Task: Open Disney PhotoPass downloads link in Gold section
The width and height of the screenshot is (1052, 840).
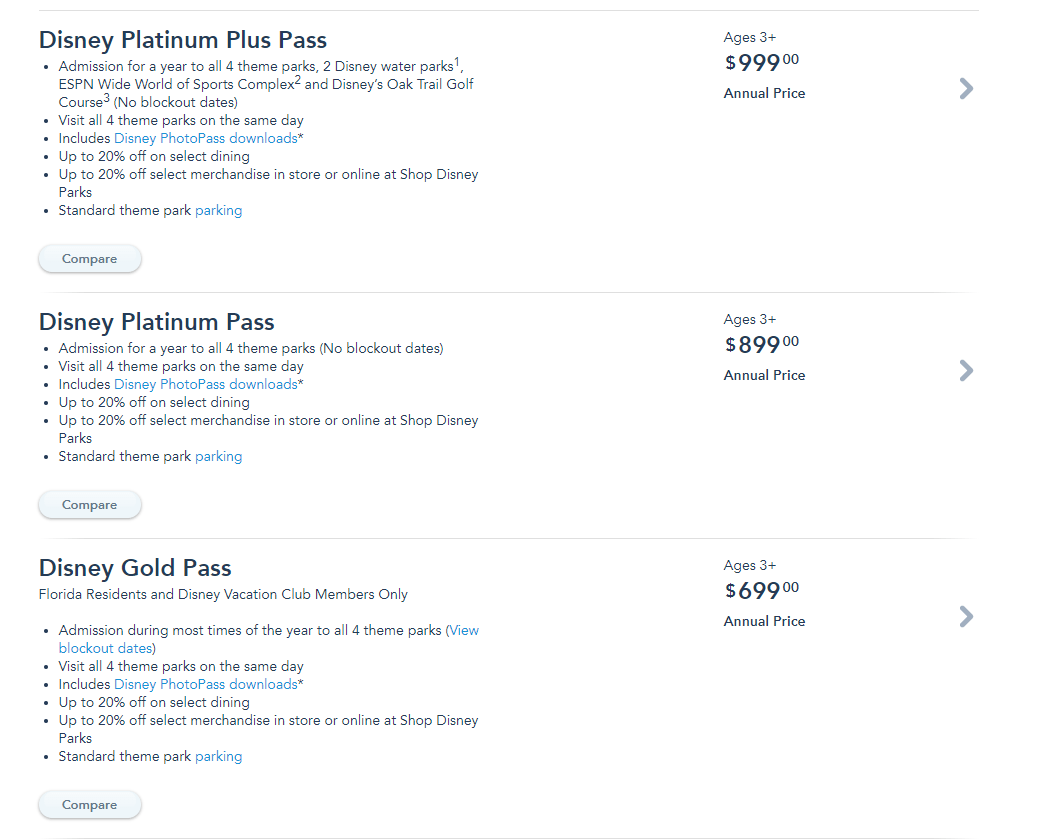Action: 205,684
